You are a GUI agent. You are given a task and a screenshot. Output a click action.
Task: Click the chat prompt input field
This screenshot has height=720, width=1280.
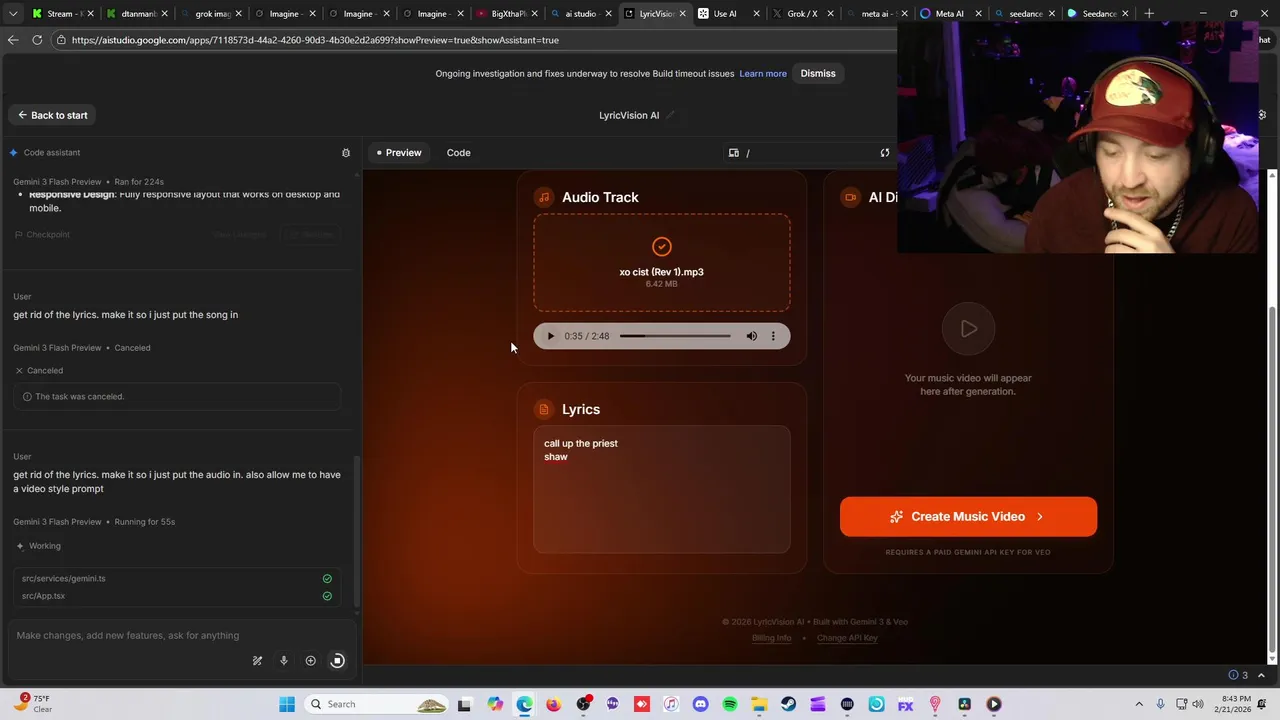(x=180, y=635)
